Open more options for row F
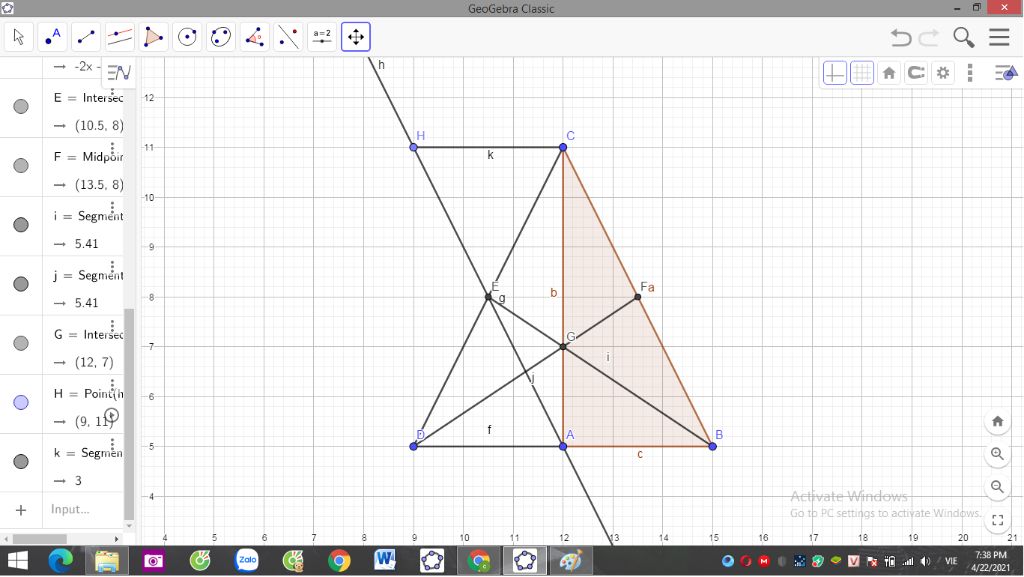Screen dimensions: 1024x577 point(112,149)
